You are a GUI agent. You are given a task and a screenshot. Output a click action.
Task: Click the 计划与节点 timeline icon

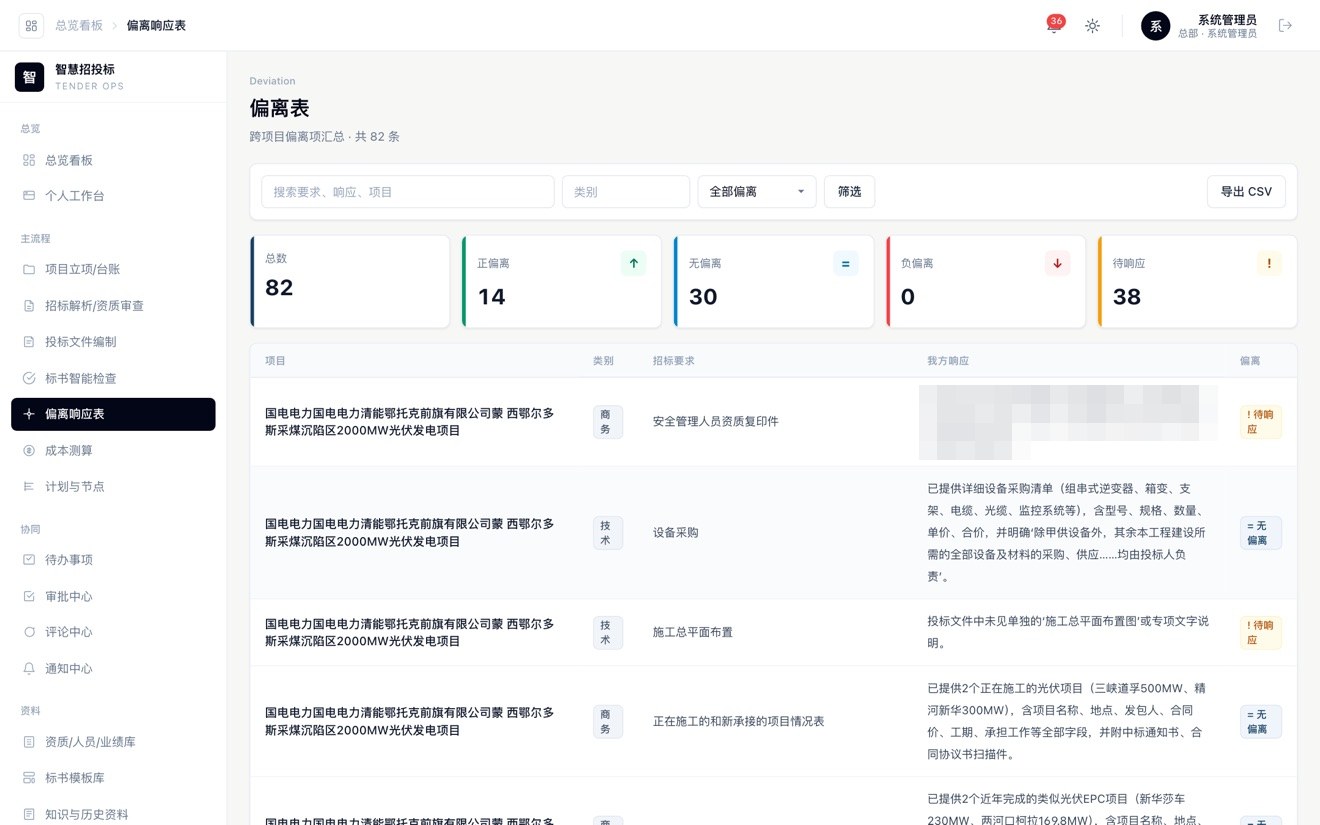[29, 487]
